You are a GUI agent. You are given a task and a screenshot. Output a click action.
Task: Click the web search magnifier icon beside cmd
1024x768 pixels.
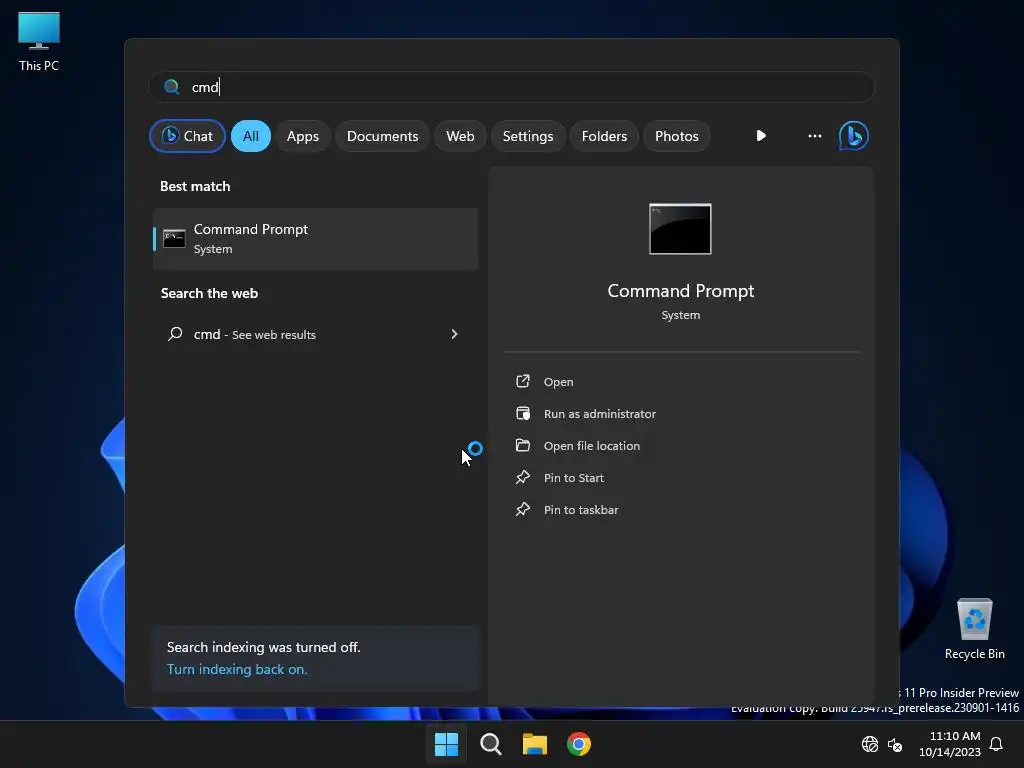coord(175,334)
